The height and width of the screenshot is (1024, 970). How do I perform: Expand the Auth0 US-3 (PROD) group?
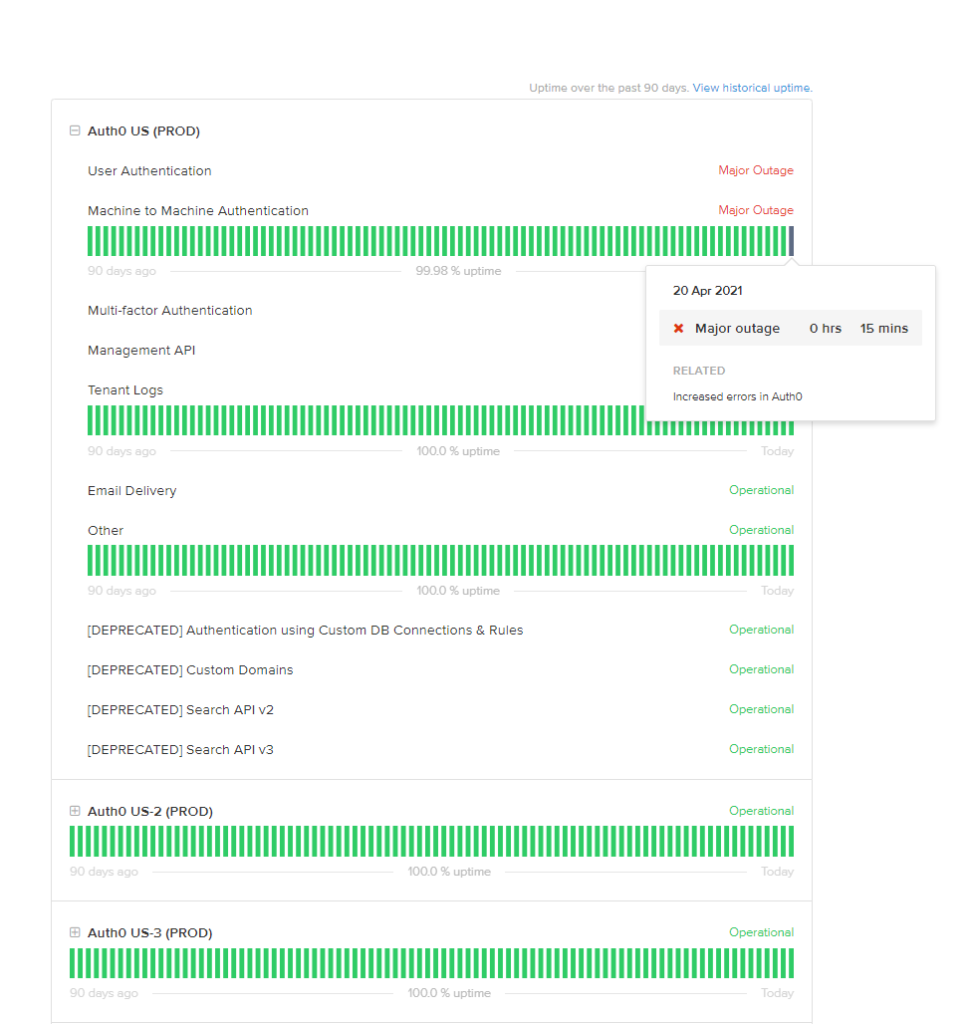pyautogui.click(x=74, y=932)
